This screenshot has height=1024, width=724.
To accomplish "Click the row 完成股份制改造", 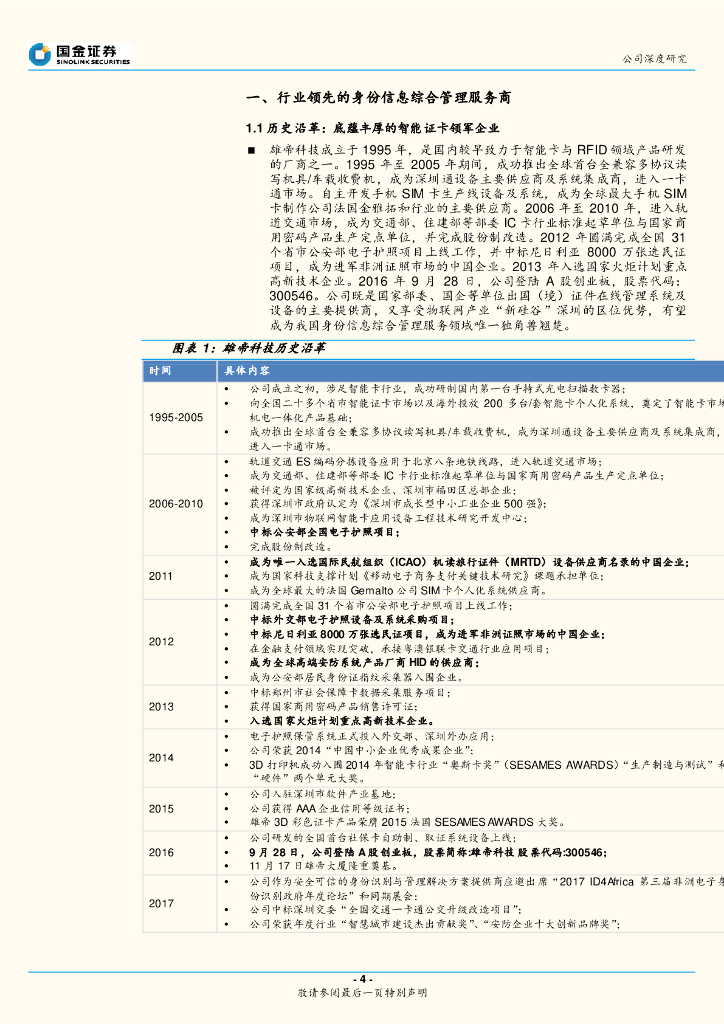I will (x=291, y=547).
